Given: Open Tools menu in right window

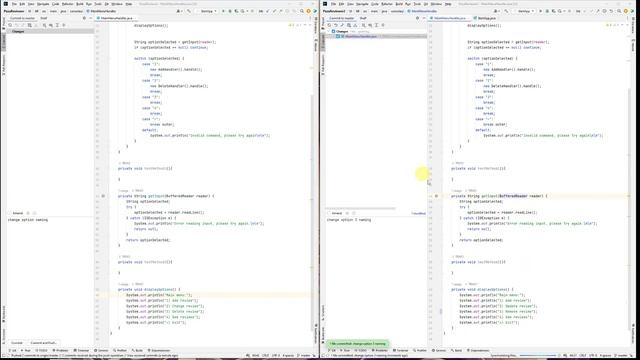Looking at the screenshot, I should click(417, 4).
